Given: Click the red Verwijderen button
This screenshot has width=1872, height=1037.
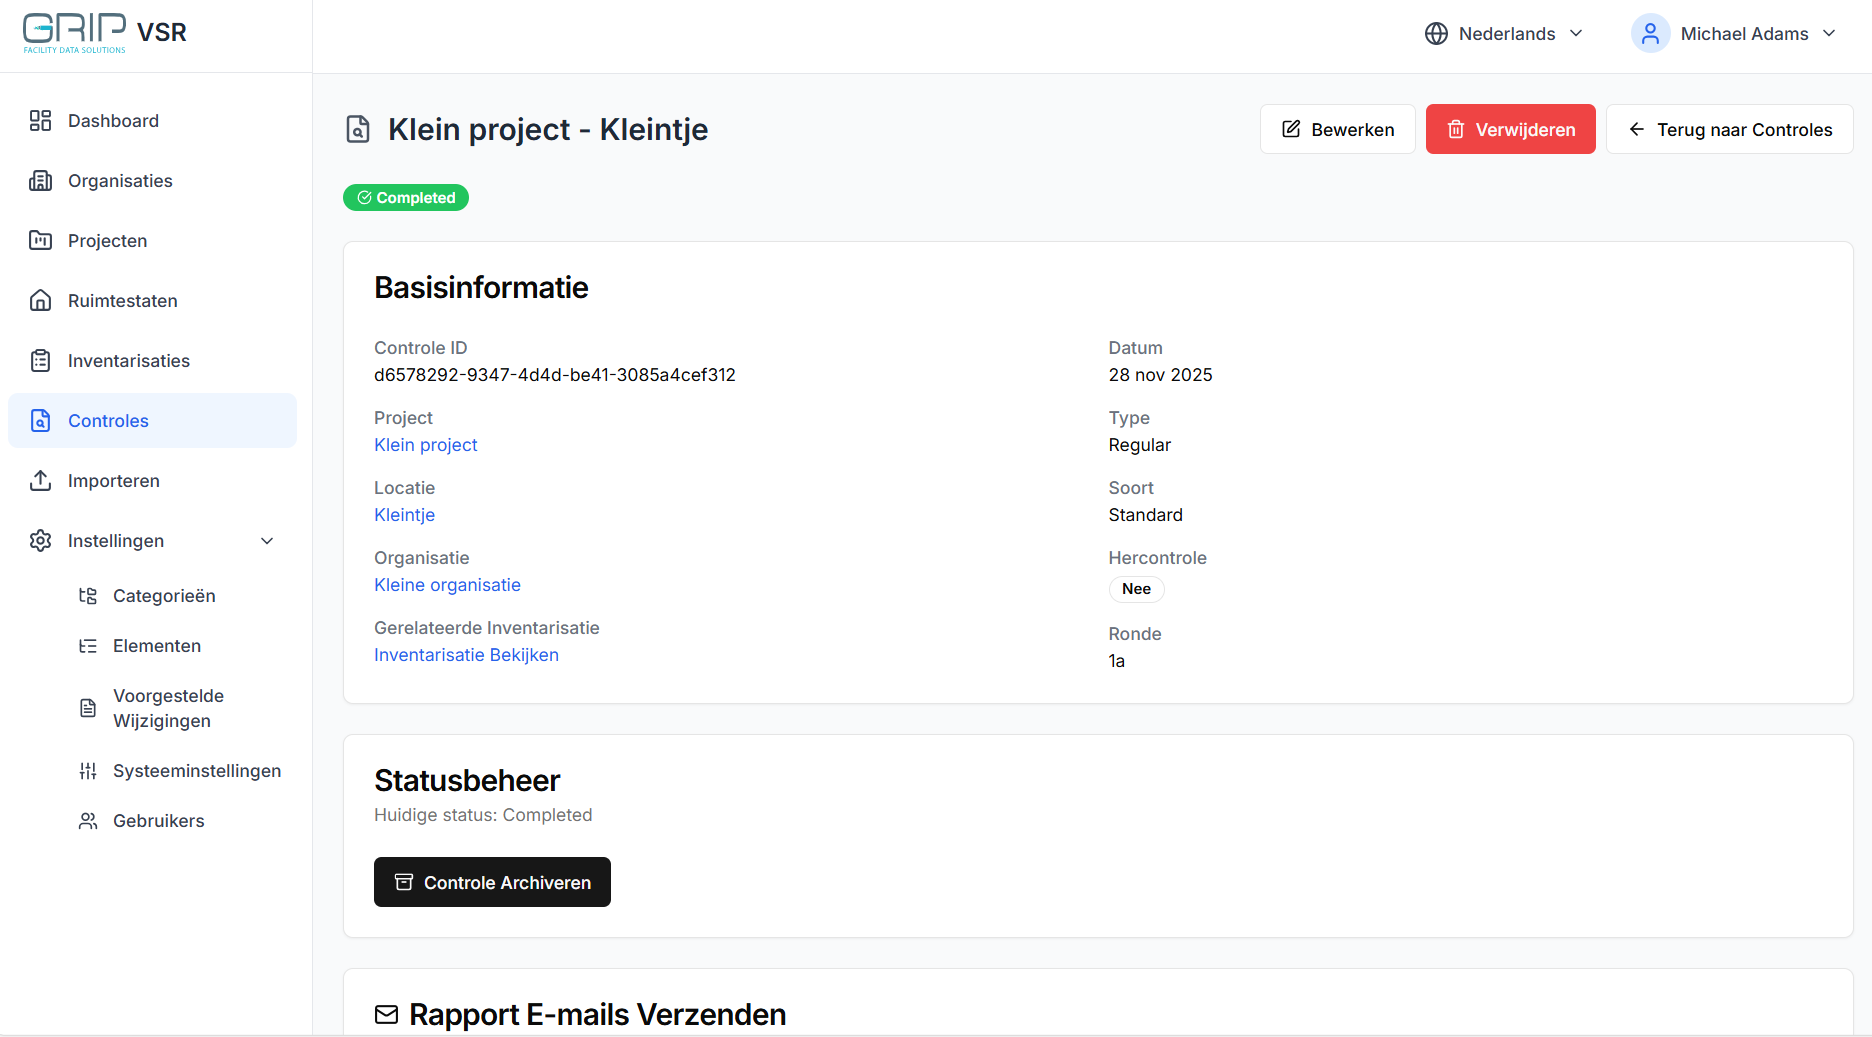Looking at the screenshot, I should coord(1510,129).
